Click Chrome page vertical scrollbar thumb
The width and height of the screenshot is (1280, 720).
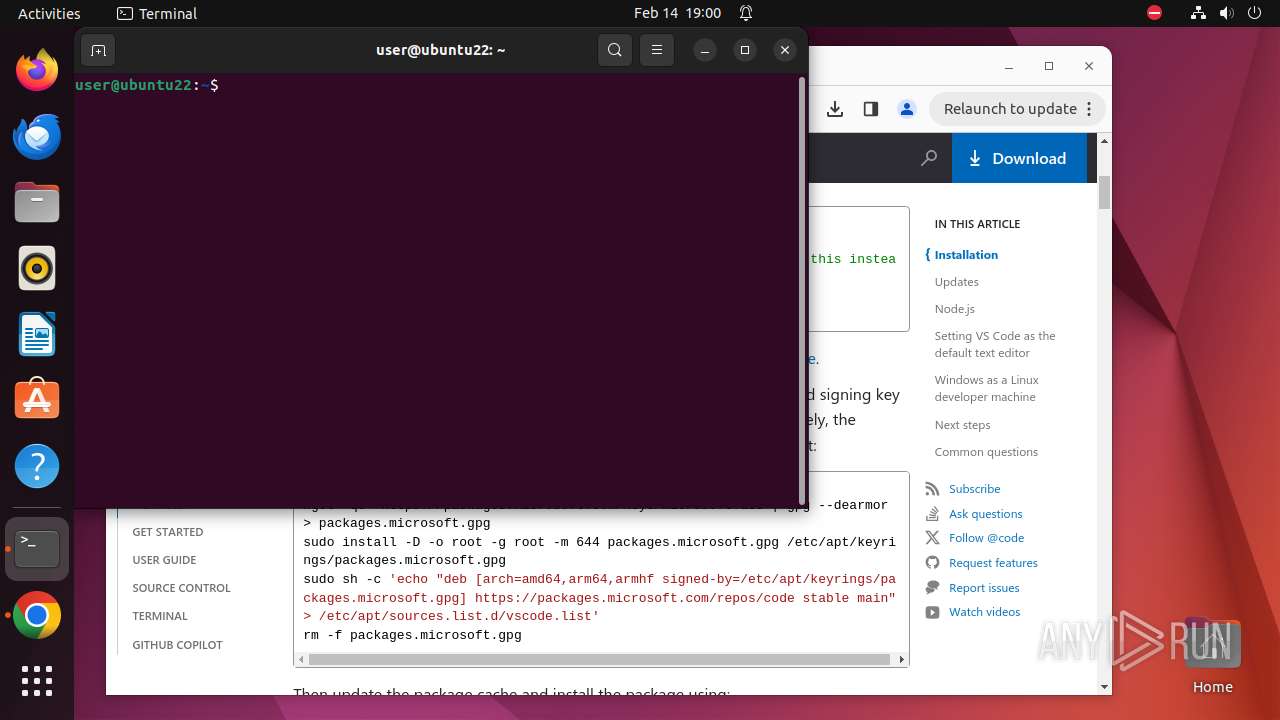[x=1104, y=192]
